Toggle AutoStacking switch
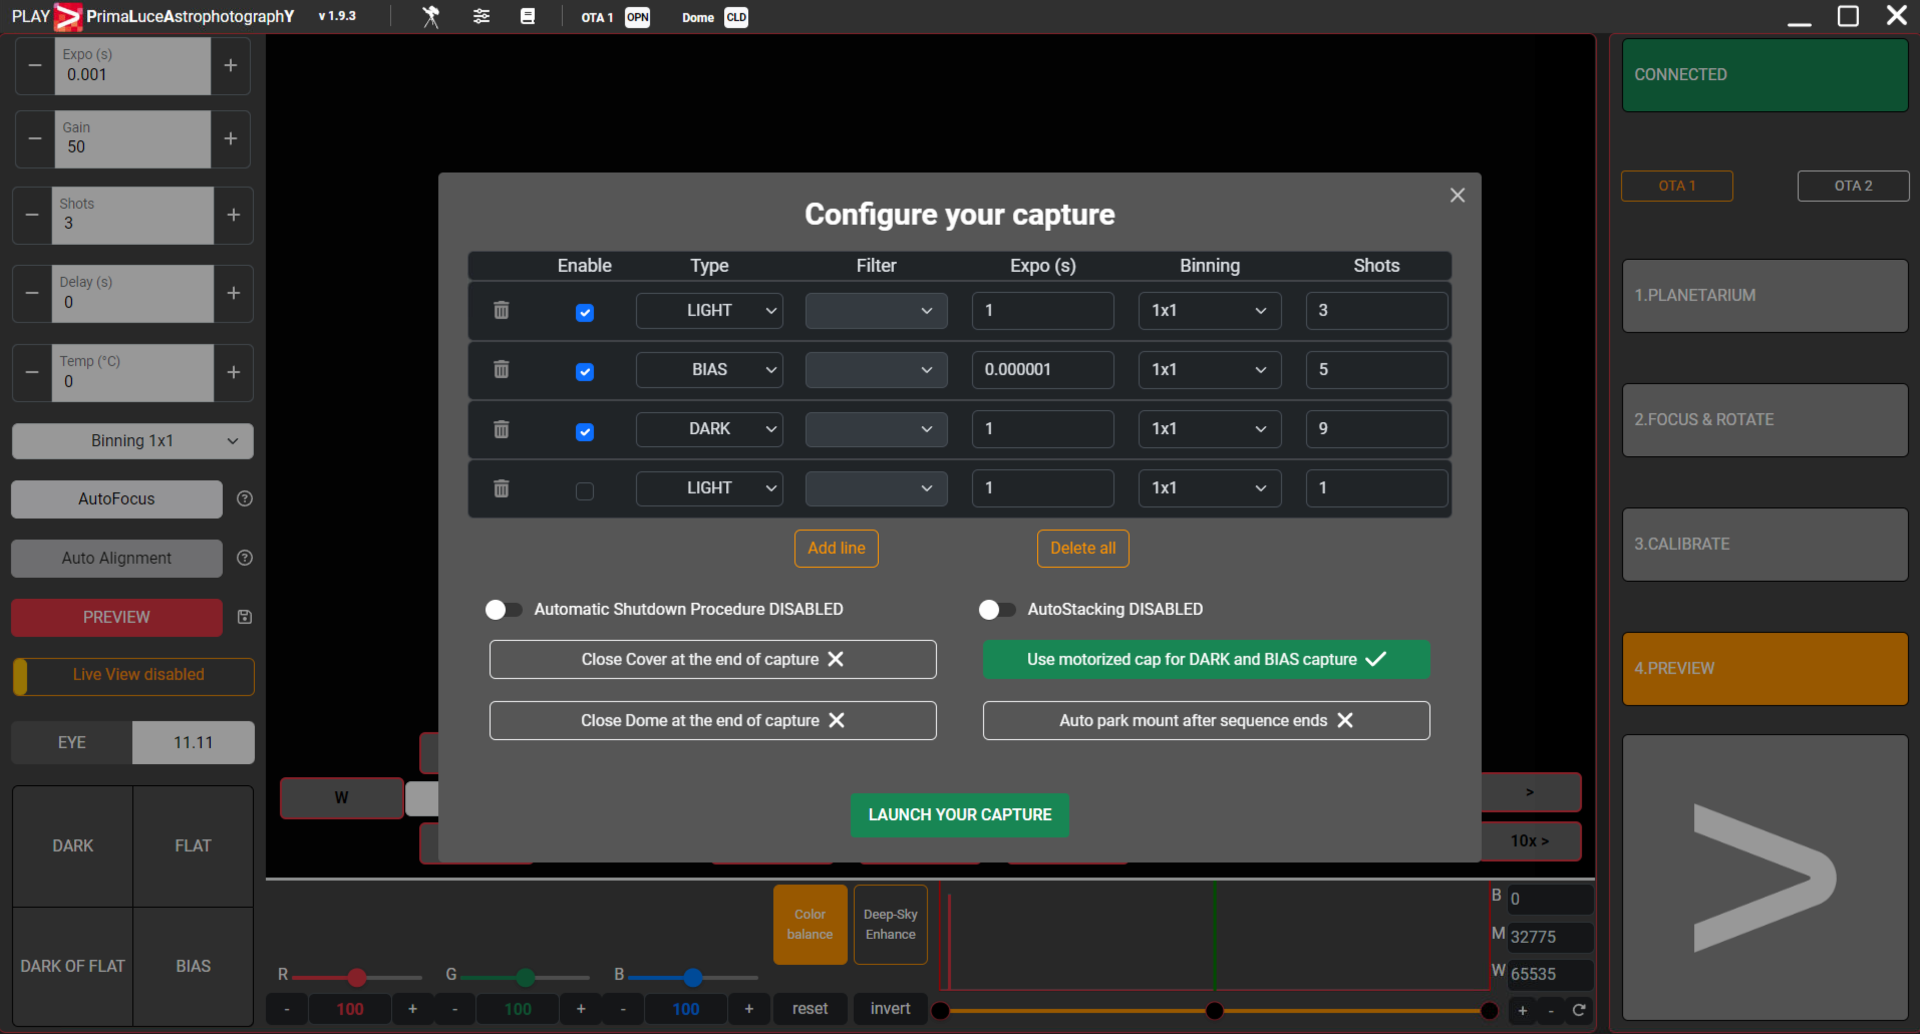The width and height of the screenshot is (1920, 1034). [997, 610]
